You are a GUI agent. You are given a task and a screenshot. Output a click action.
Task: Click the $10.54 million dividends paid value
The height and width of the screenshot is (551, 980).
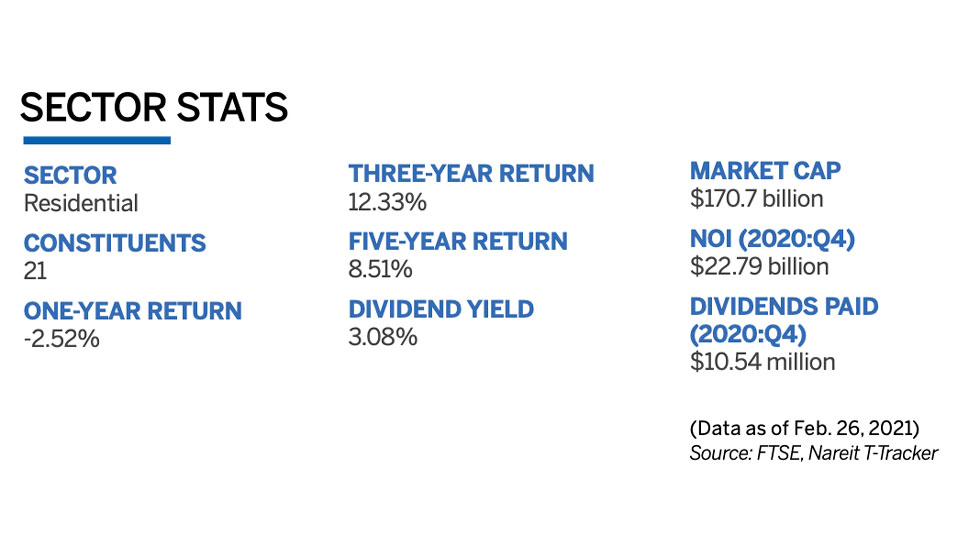click(763, 361)
